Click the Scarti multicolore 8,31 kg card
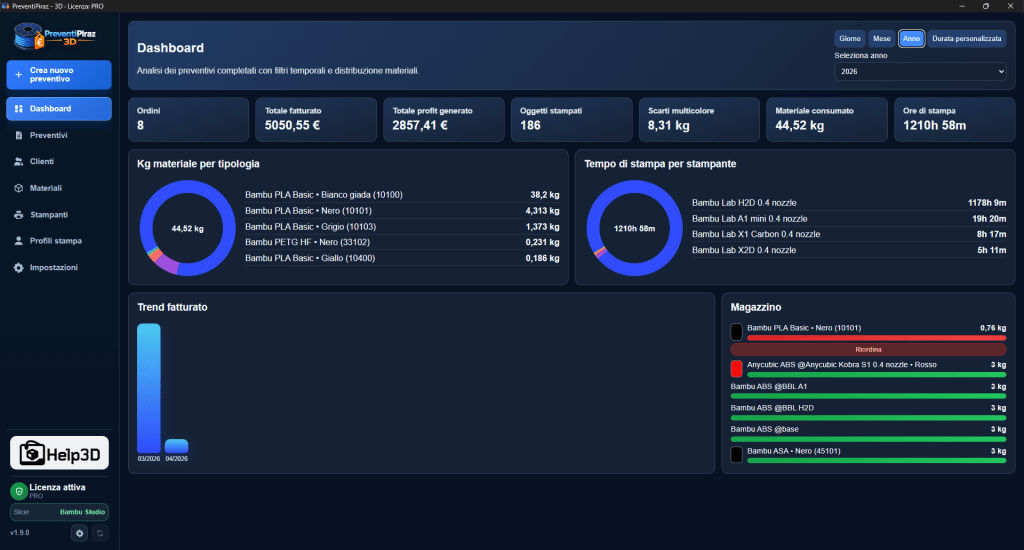Image resolution: width=1024 pixels, height=550 pixels. (x=699, y=120)
